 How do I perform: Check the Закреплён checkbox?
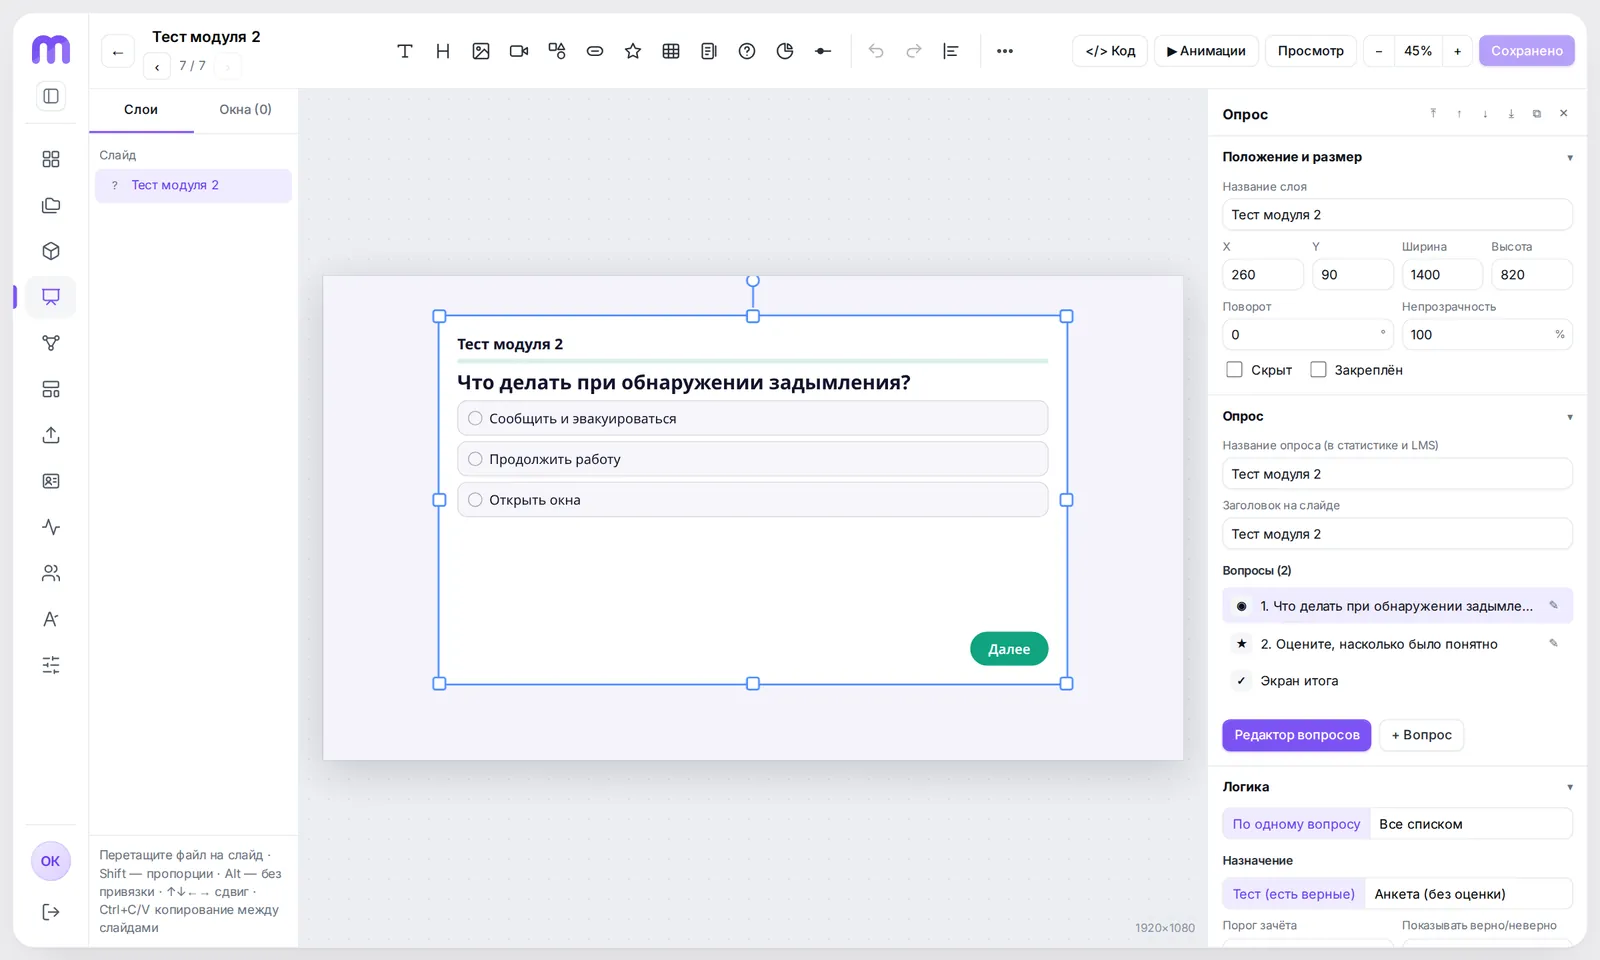point(1318,370)
